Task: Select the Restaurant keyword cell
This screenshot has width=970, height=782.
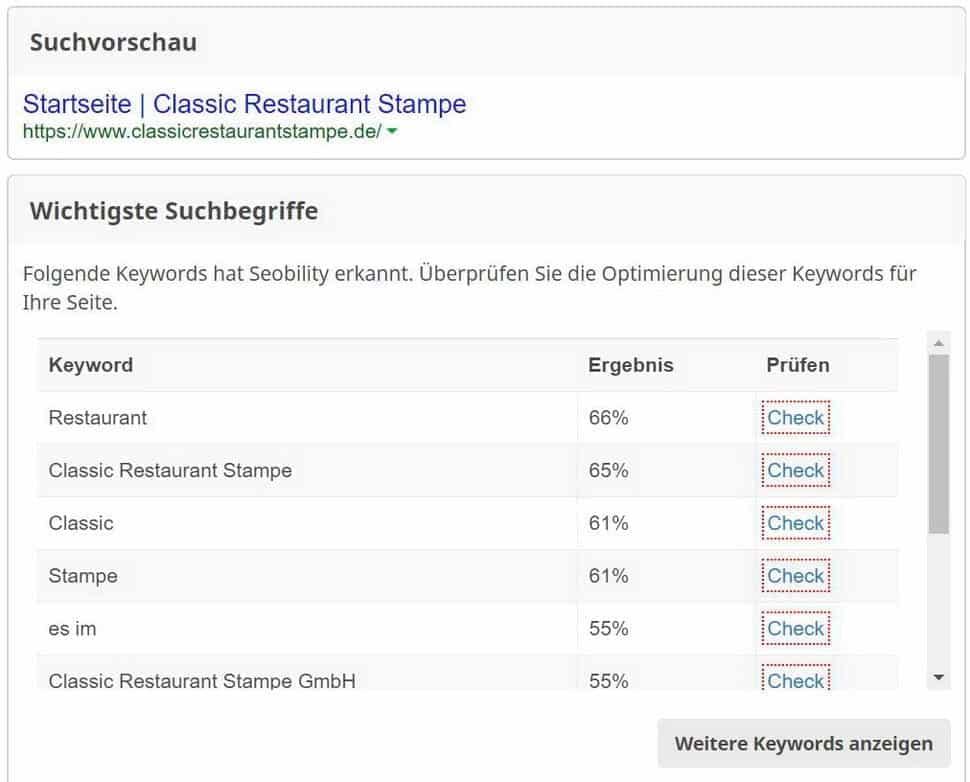Action: click(98, 418)
